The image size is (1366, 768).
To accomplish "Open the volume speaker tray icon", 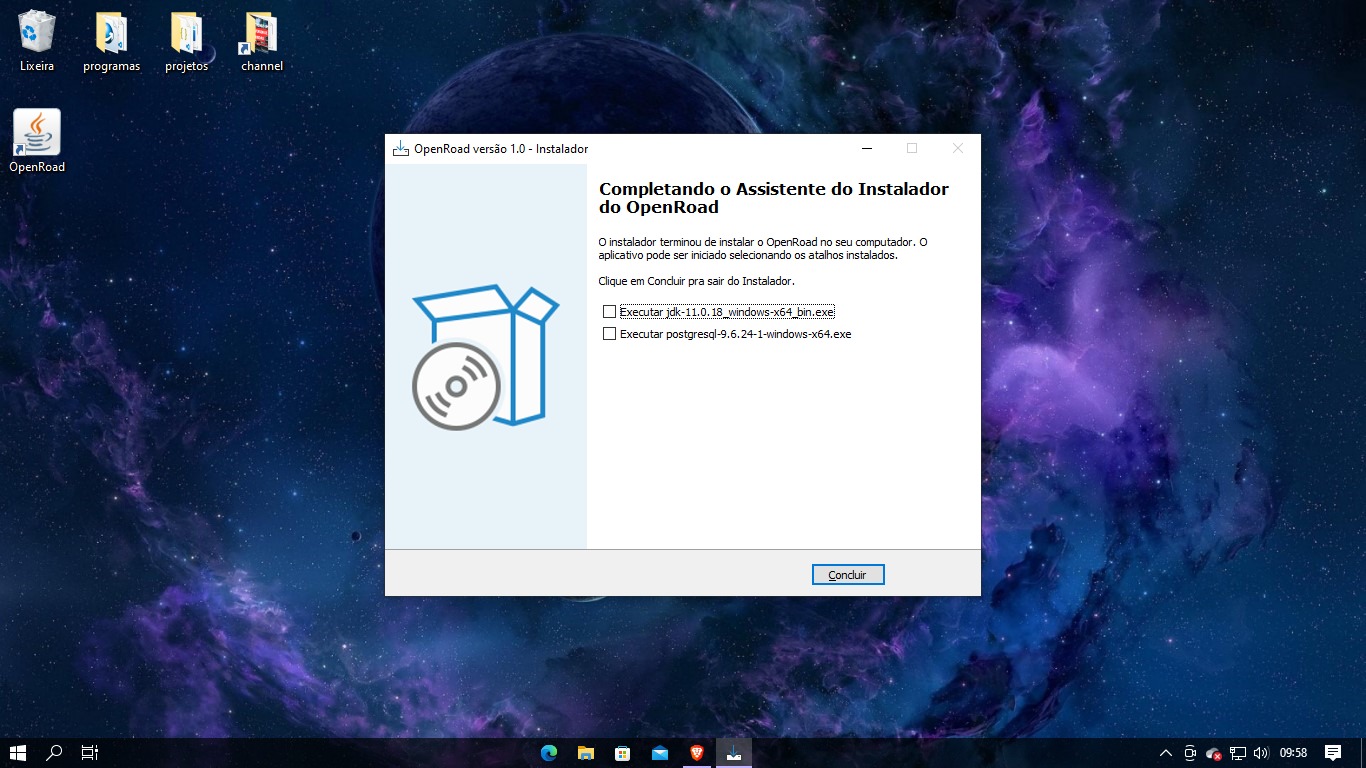I will 1261,753.
